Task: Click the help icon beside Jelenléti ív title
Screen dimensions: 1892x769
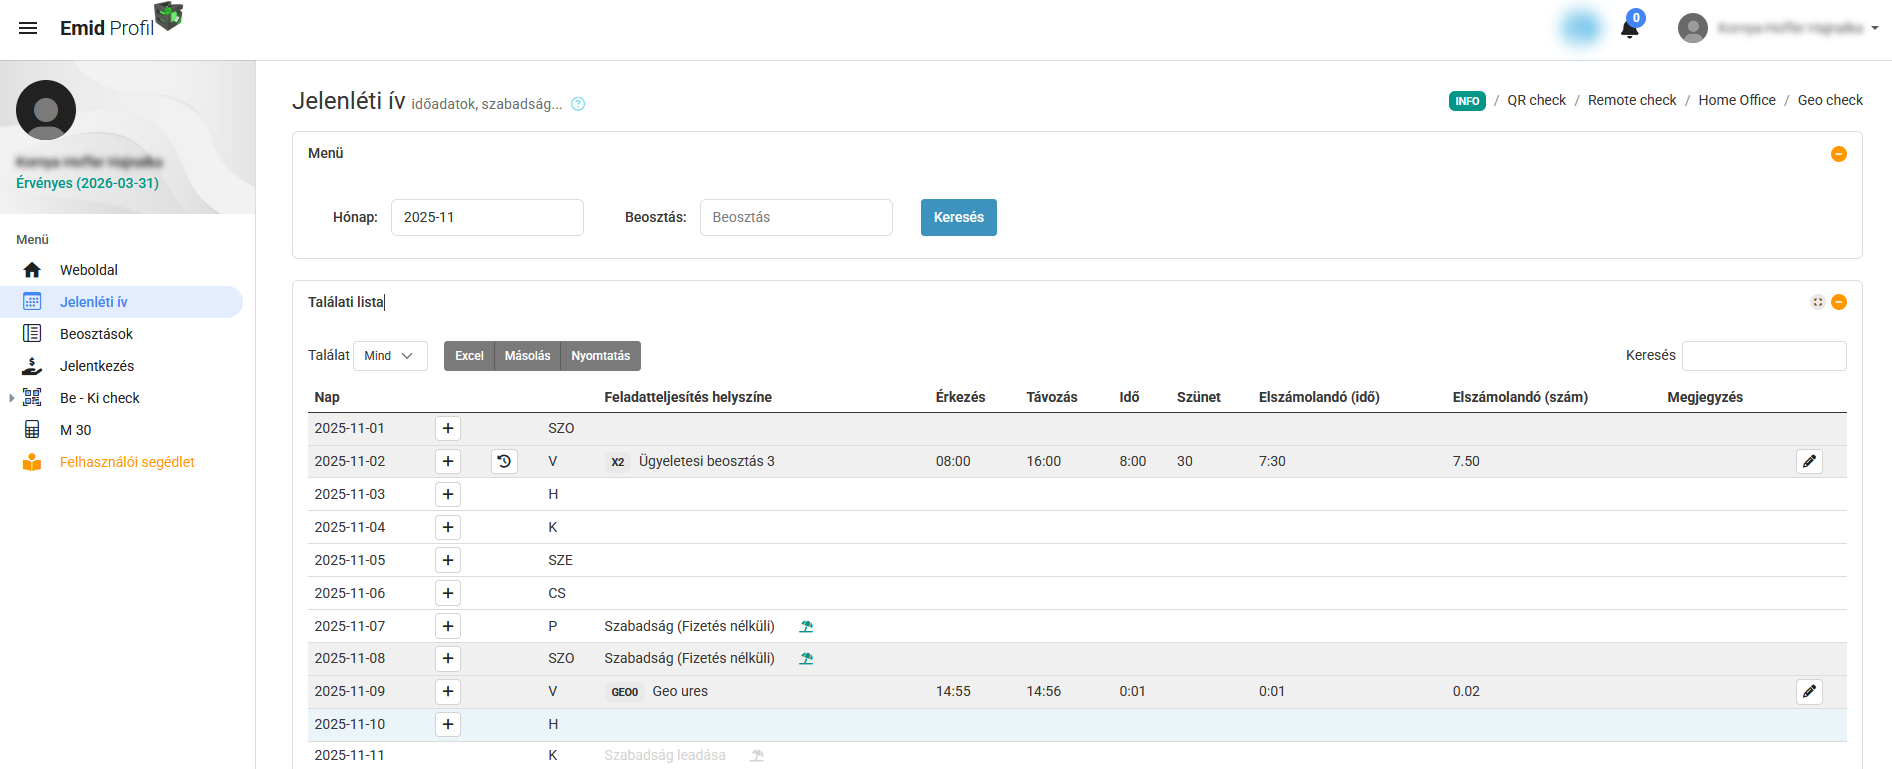Action: click(578, 104)
